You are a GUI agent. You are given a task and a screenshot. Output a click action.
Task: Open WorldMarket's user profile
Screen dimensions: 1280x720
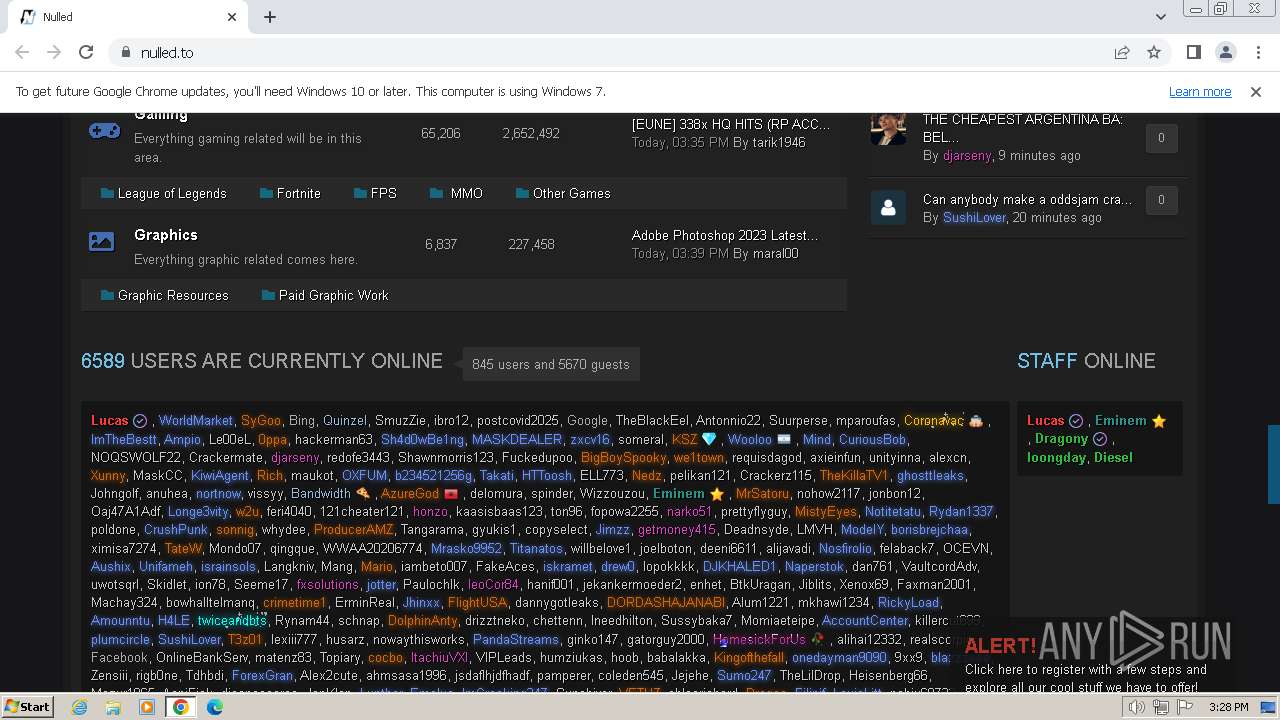[x=195, y=420]
